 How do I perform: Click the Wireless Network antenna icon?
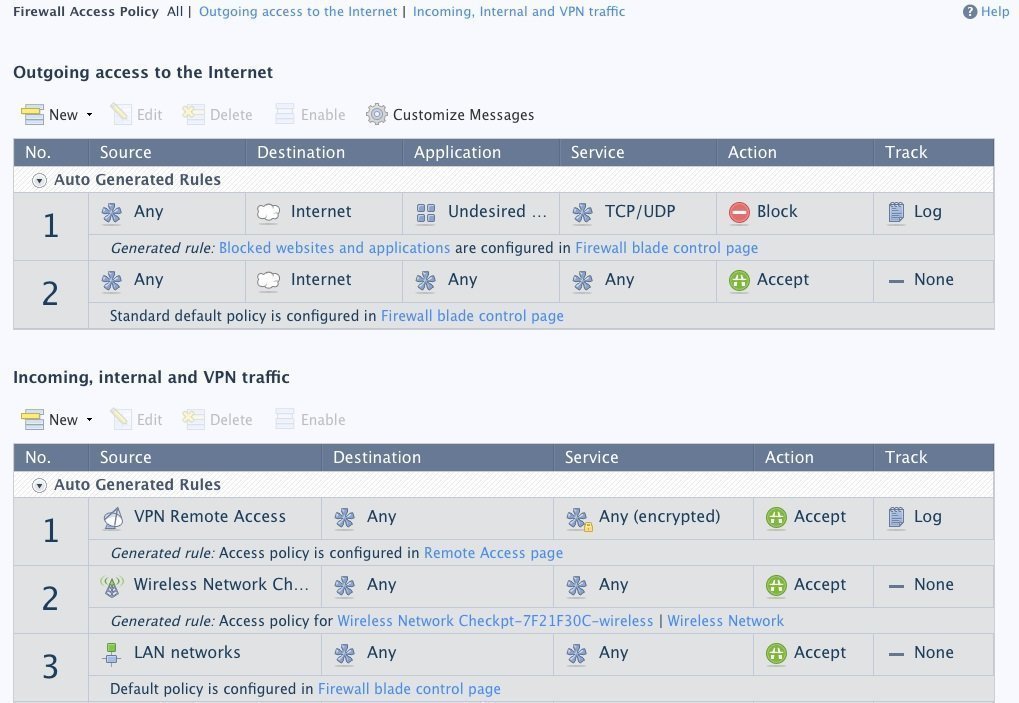pos(112,585)
